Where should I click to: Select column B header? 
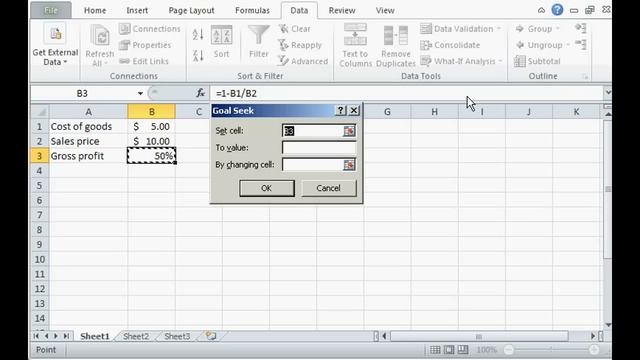151,111
